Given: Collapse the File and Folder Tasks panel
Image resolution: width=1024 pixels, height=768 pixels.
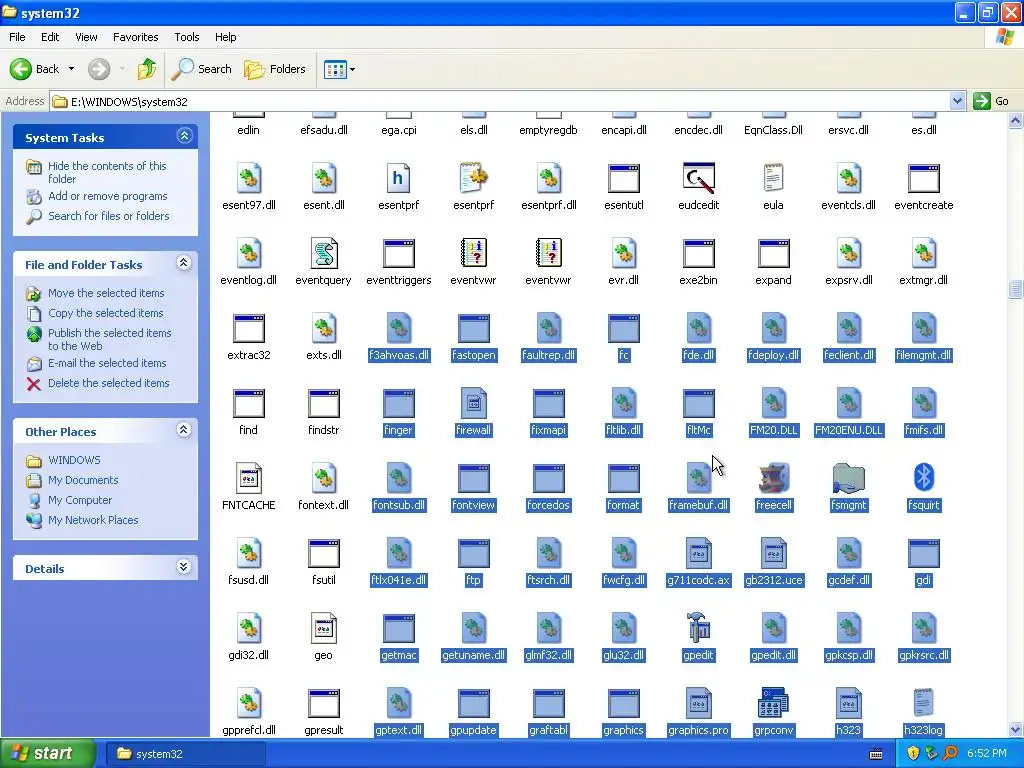Looking at the screenshot, I should coord(184,263).
